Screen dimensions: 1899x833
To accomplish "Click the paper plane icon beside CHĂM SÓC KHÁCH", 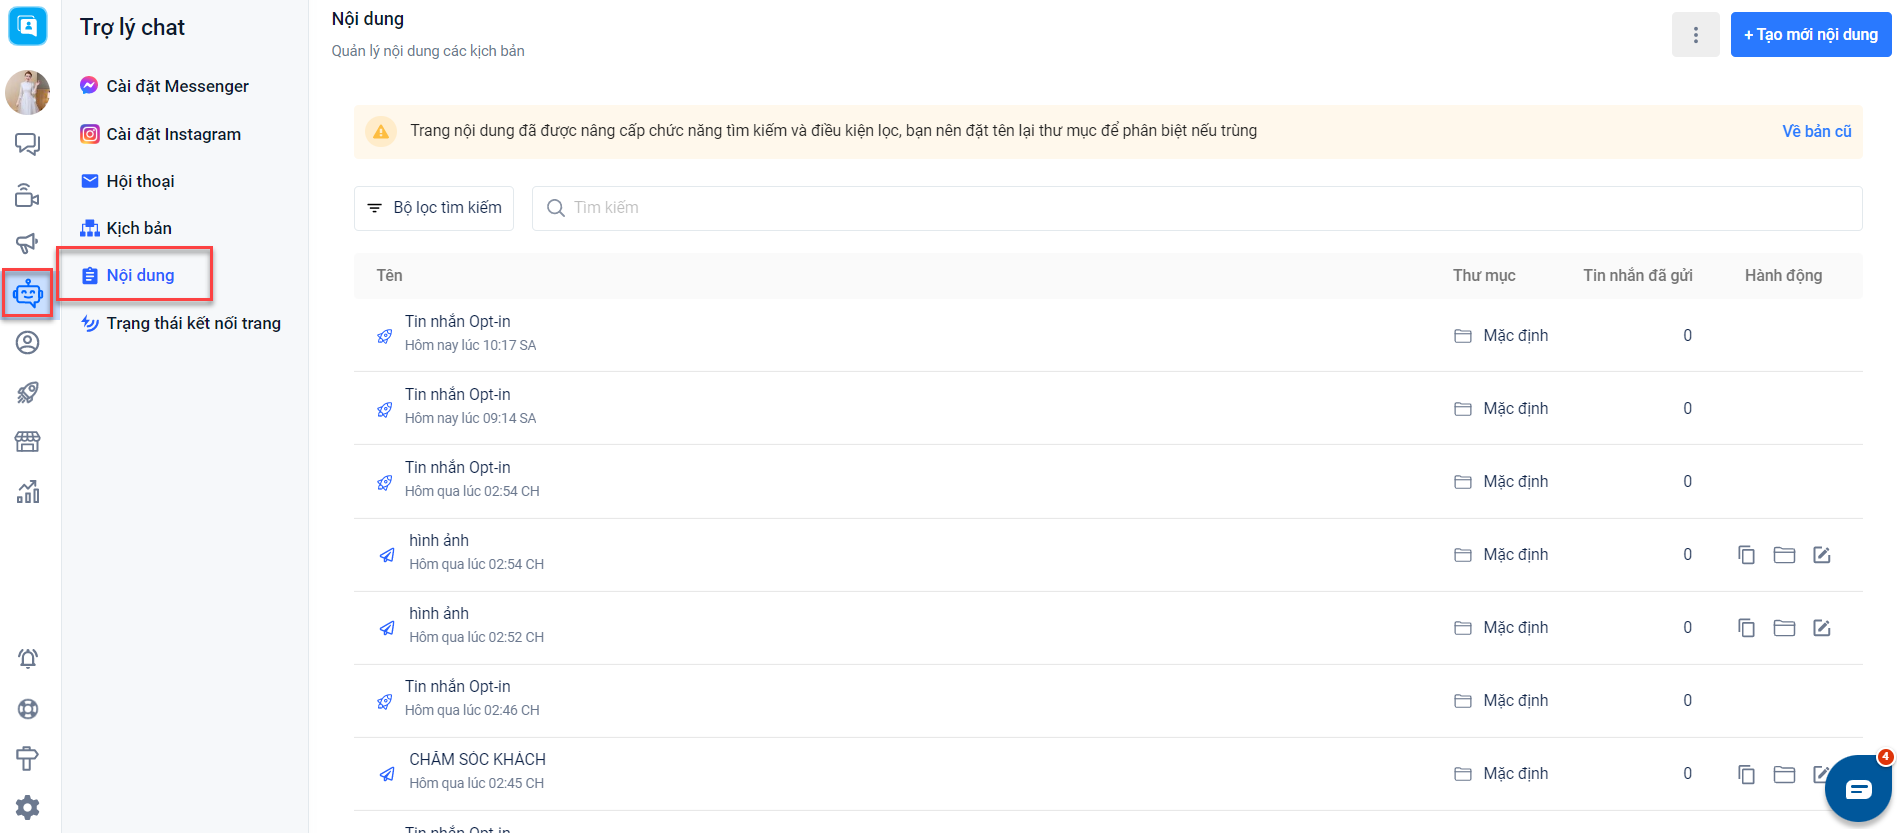I will click(387, 774).
